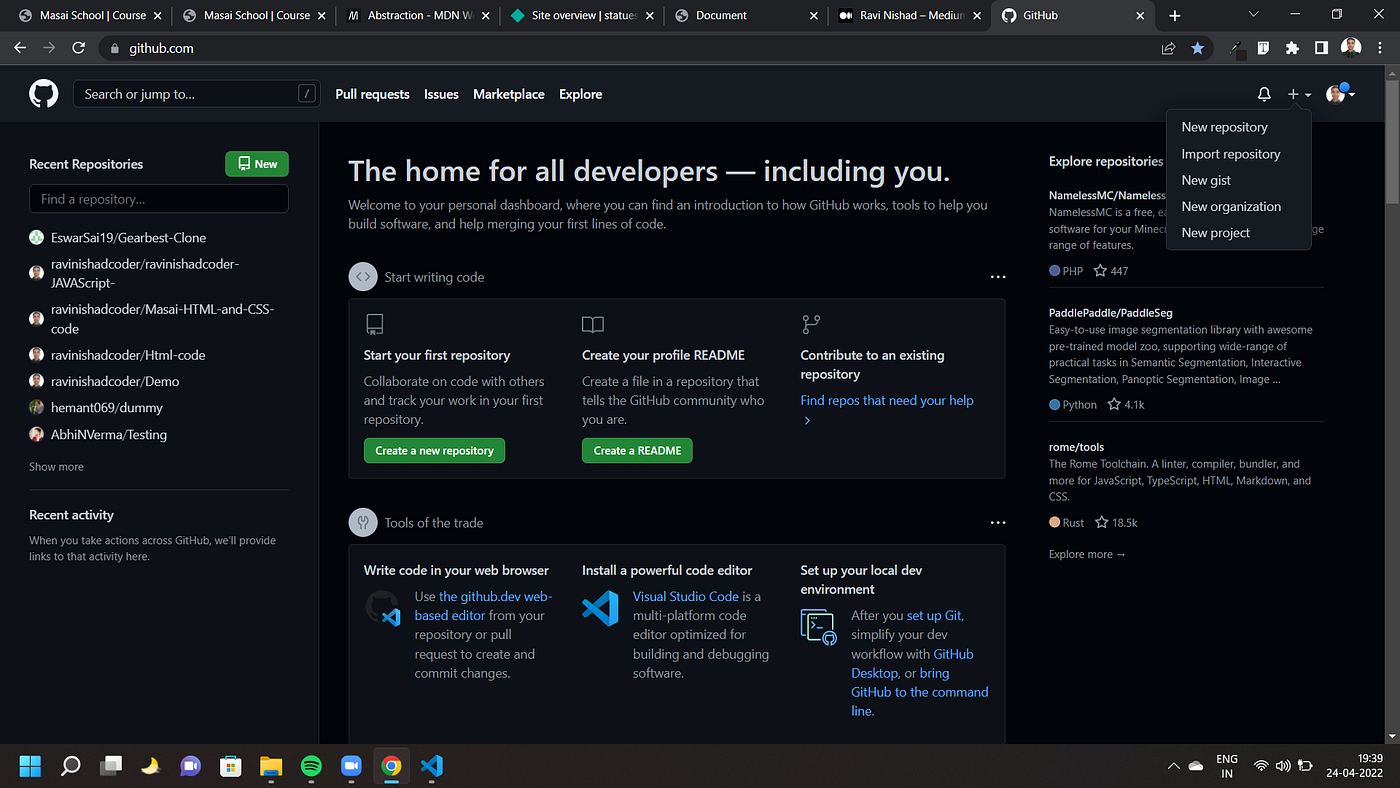
Task: Click the book icon above Create your profile README
Action: point(592,324)
